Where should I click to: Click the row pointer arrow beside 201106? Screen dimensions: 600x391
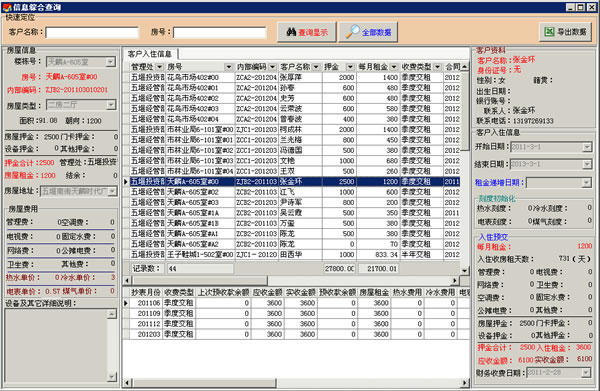point(126,303)
